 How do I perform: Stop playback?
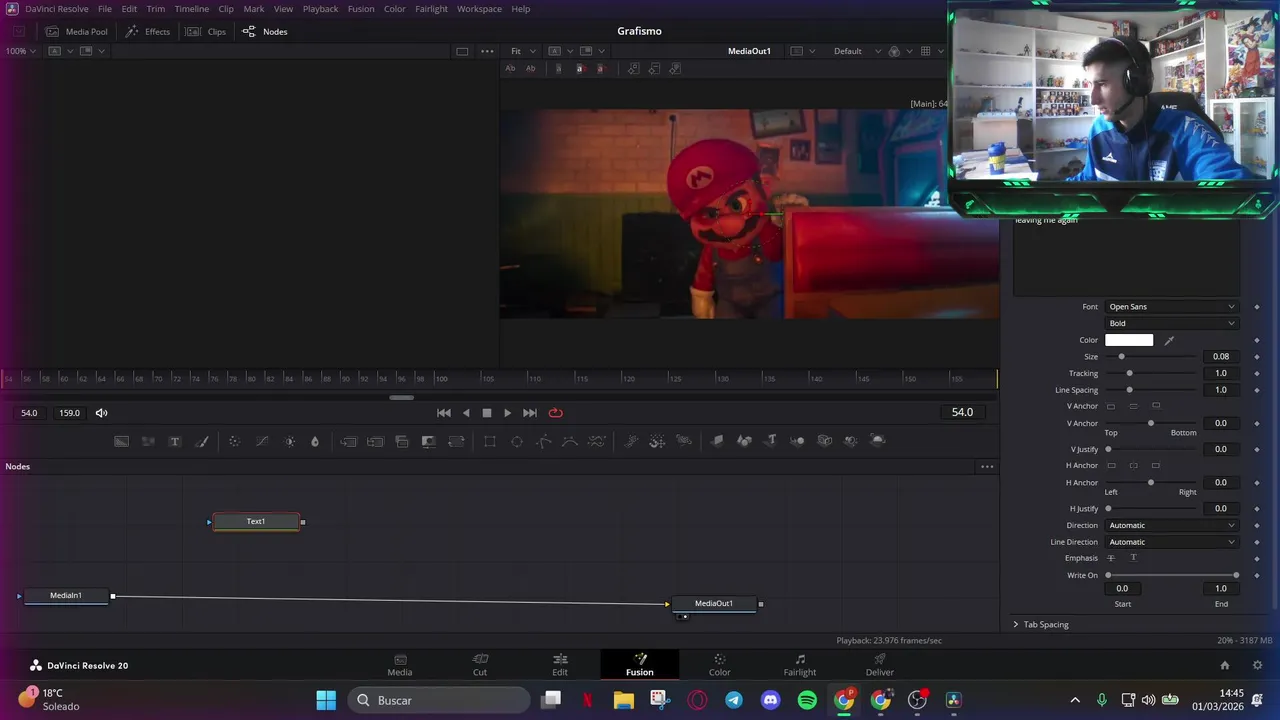487,413
